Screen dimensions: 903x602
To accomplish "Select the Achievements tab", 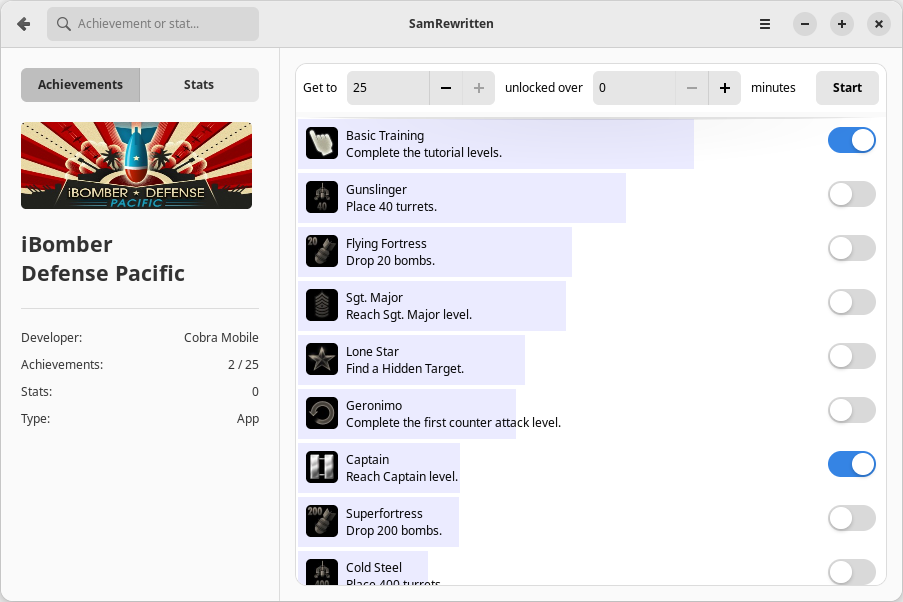I will (x=81, y=85).
